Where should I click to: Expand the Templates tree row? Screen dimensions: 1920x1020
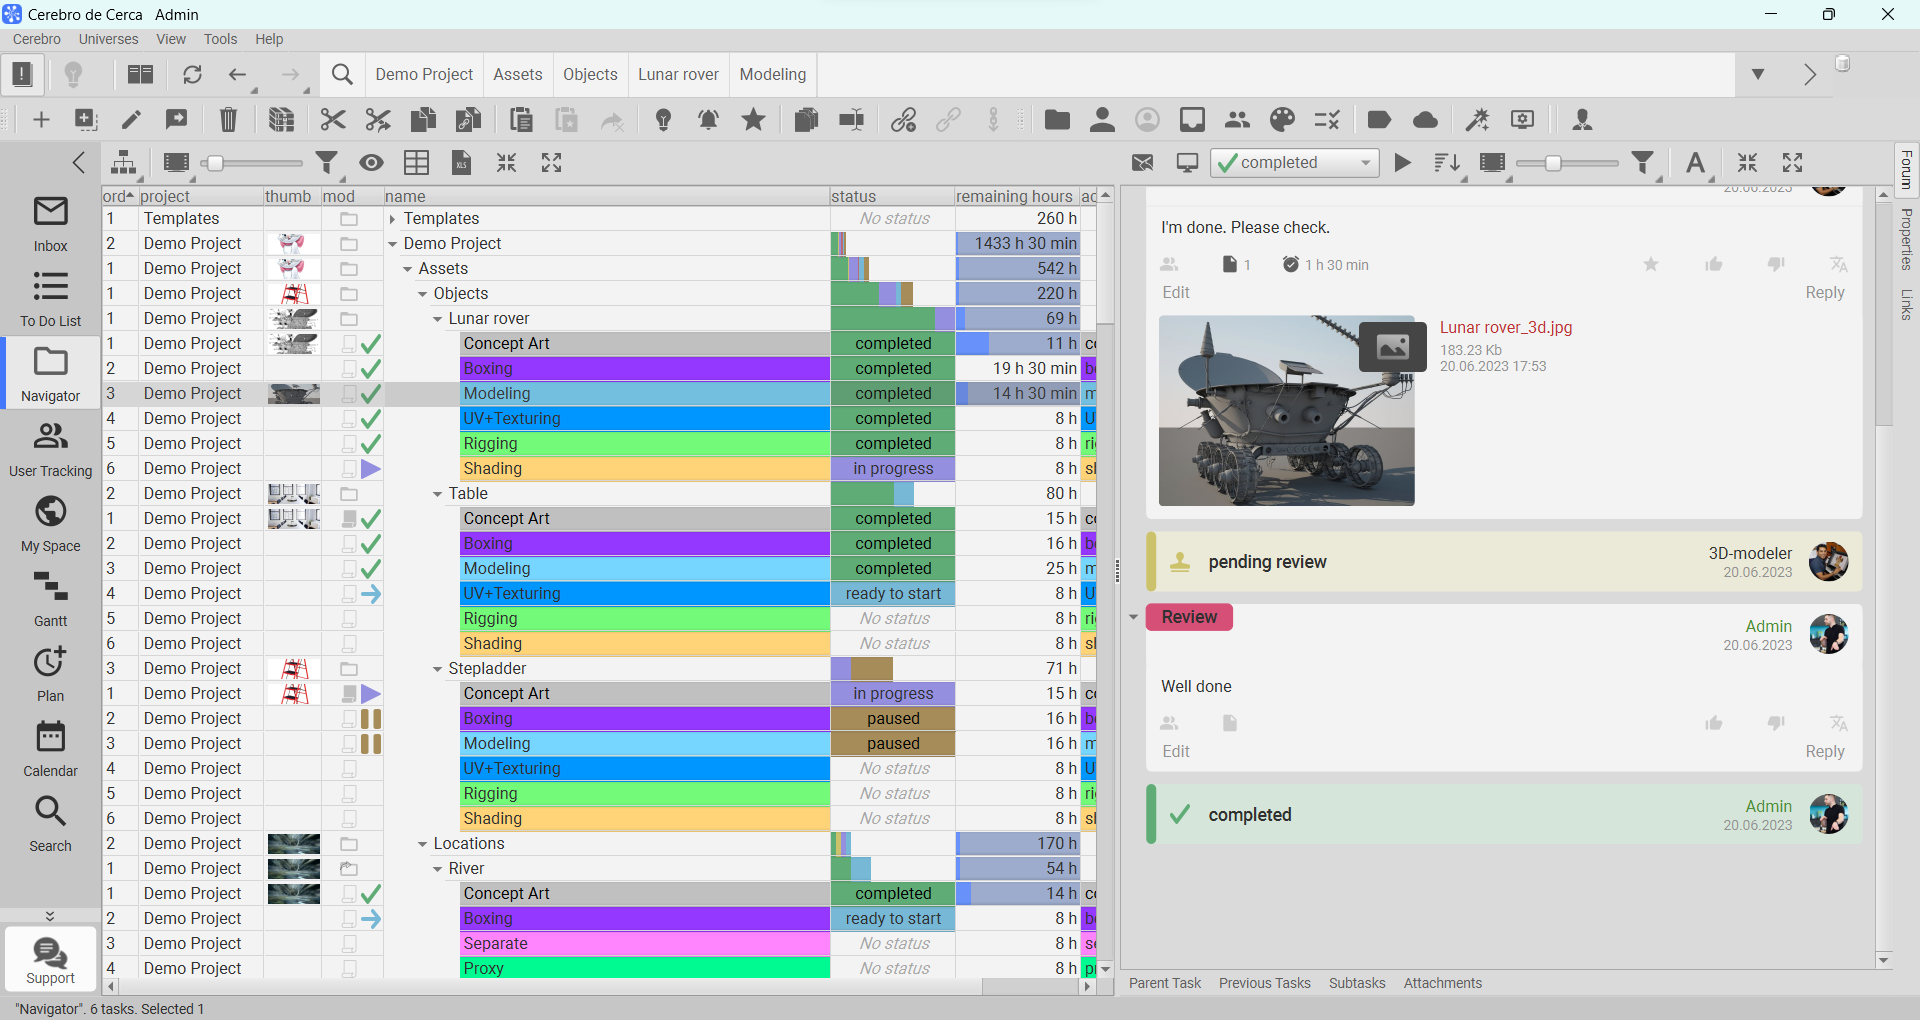click(392, 219)
